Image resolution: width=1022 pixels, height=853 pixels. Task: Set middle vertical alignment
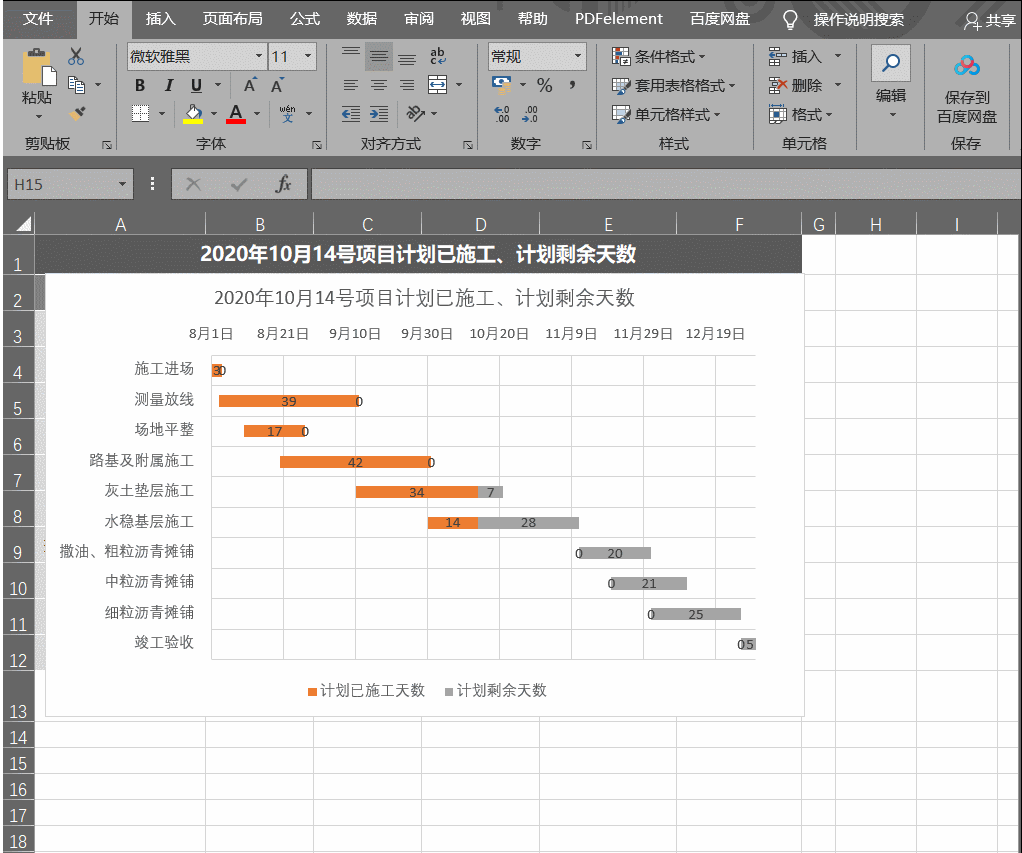[379, 56]
